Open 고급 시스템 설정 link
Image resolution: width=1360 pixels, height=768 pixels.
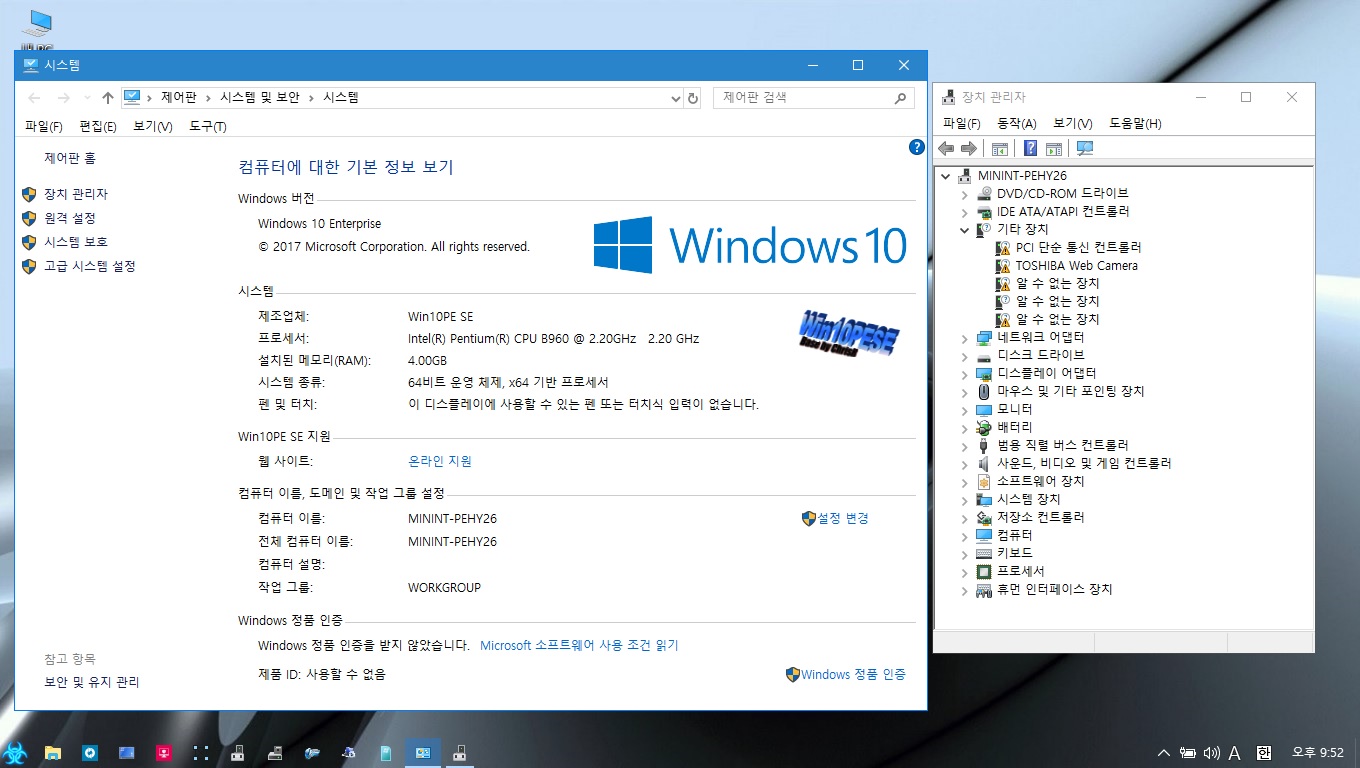[90, 266]
